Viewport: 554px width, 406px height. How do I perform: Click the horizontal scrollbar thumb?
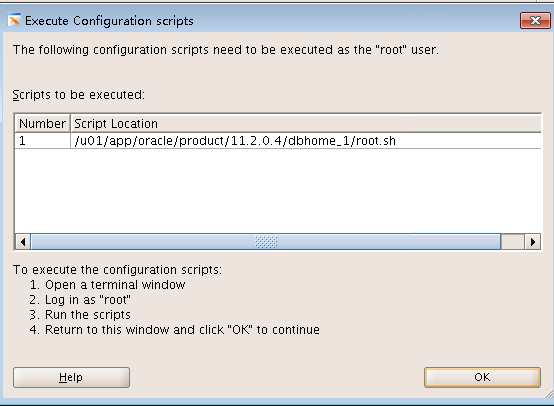(x=266, y=242)
